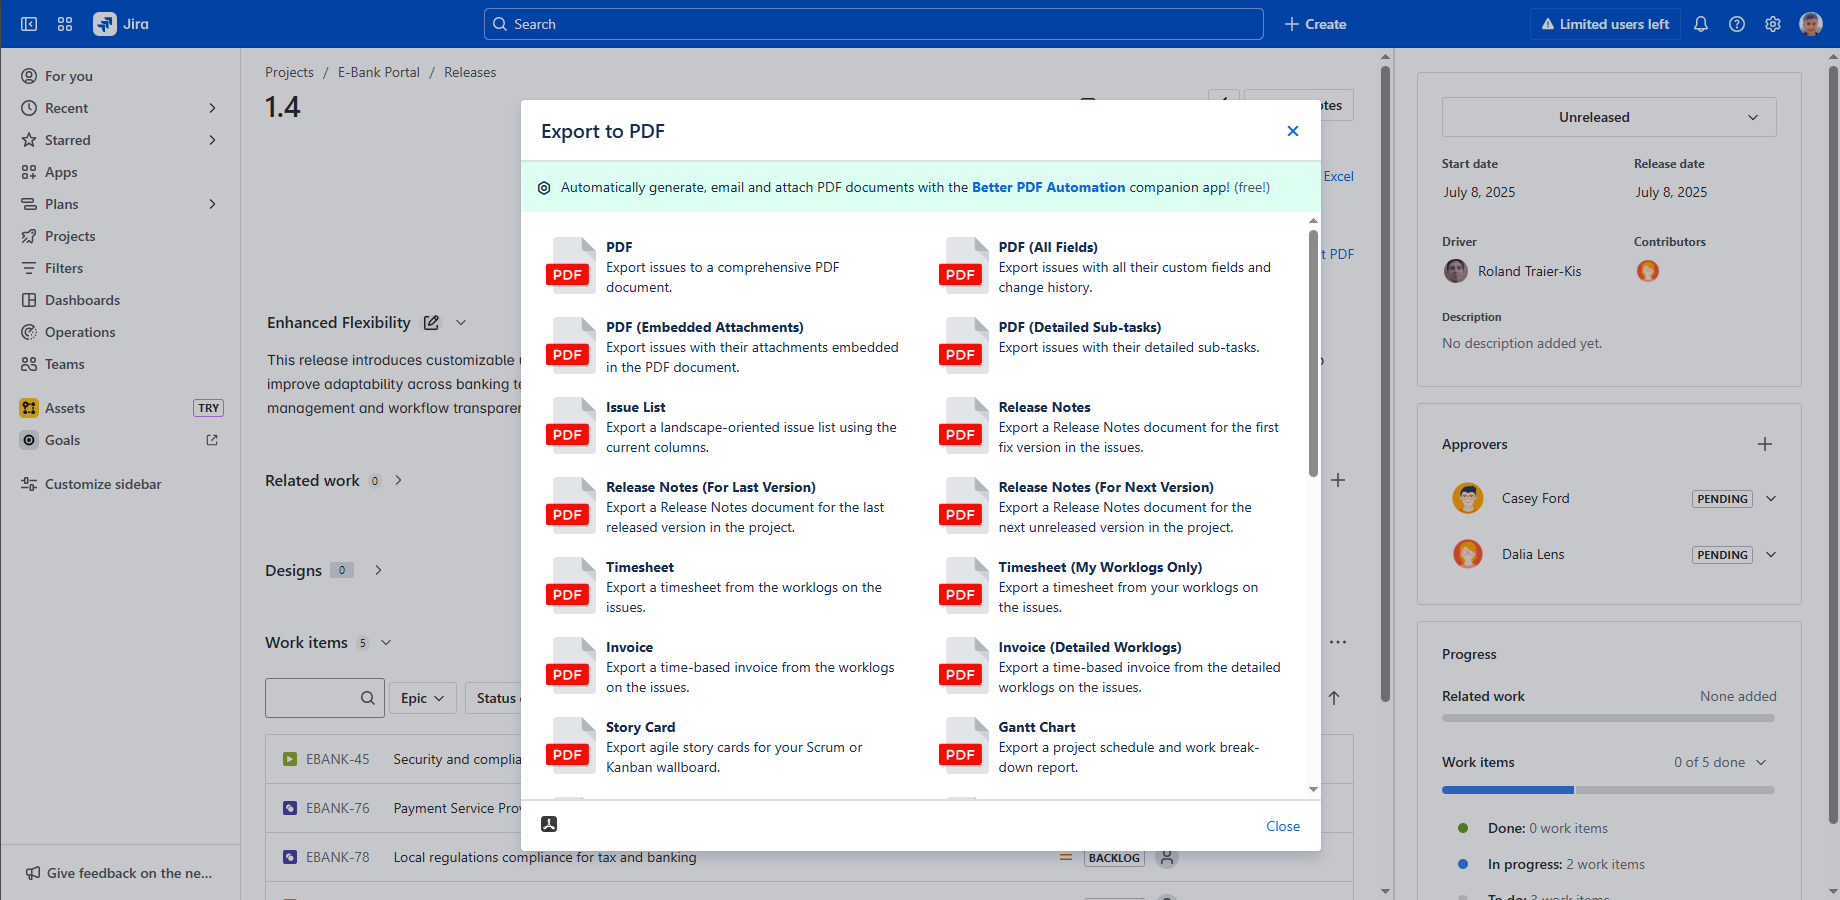This screenshot has width=1840, height=900.
Task: Expand the Starred sidebar section
Action: (x=212, y=140)
